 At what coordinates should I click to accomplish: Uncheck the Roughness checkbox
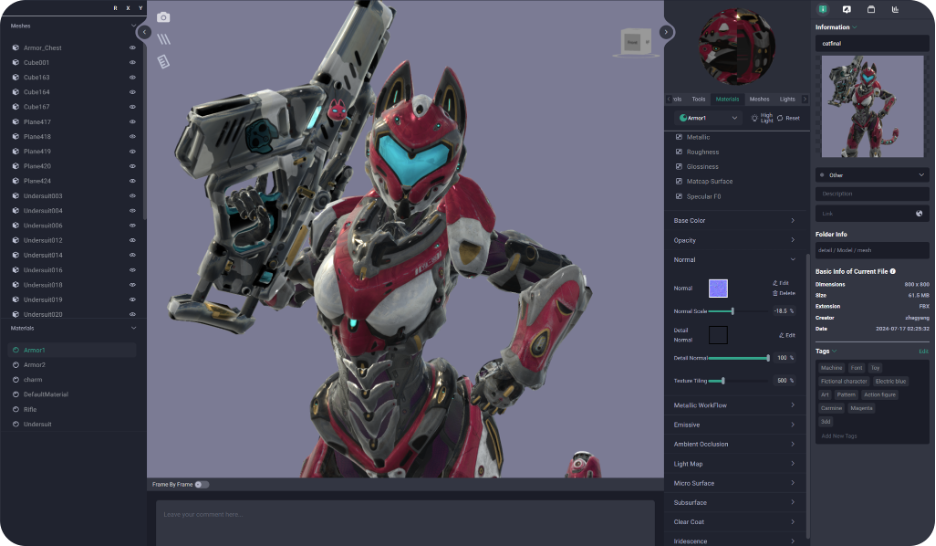click(x=680, y=152)
